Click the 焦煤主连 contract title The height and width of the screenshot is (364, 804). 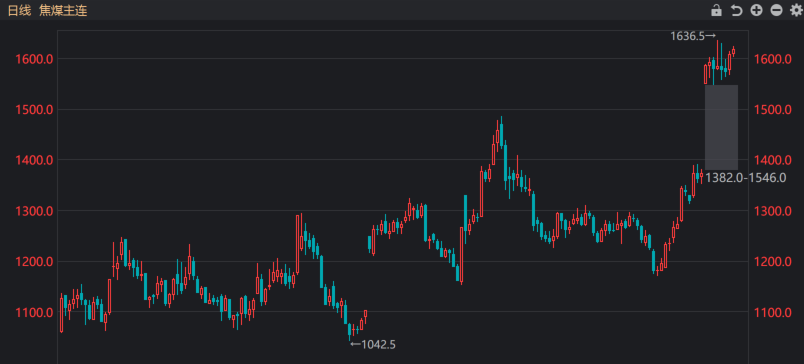pos(63,10)
